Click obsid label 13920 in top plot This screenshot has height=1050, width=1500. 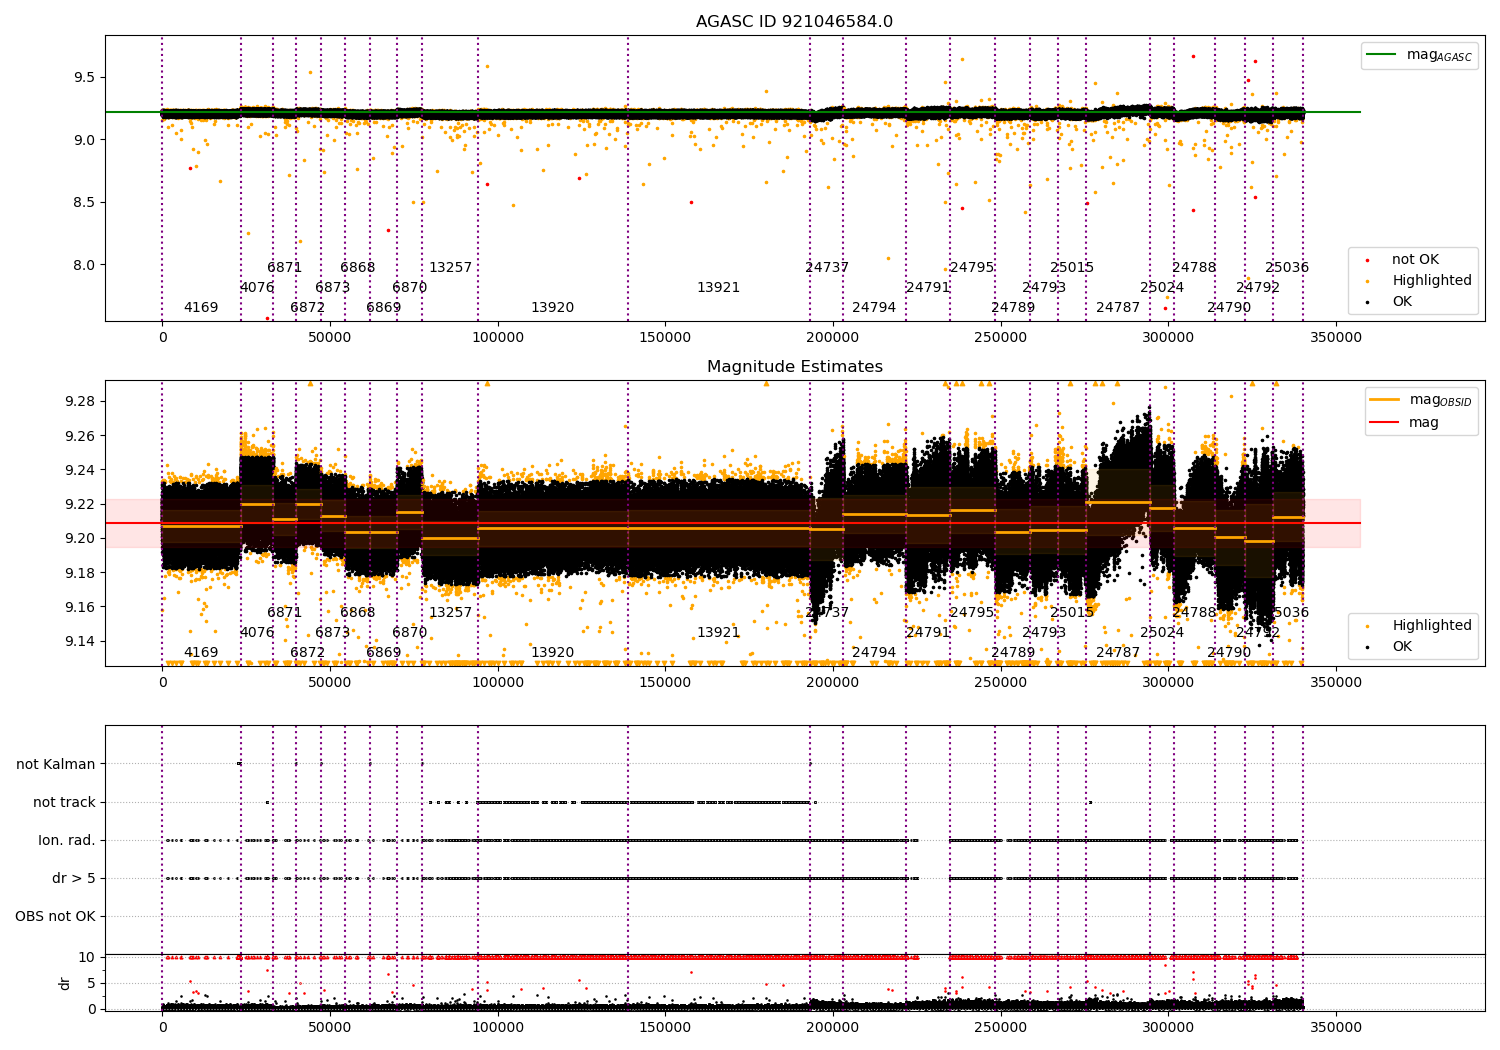[553, 308]
